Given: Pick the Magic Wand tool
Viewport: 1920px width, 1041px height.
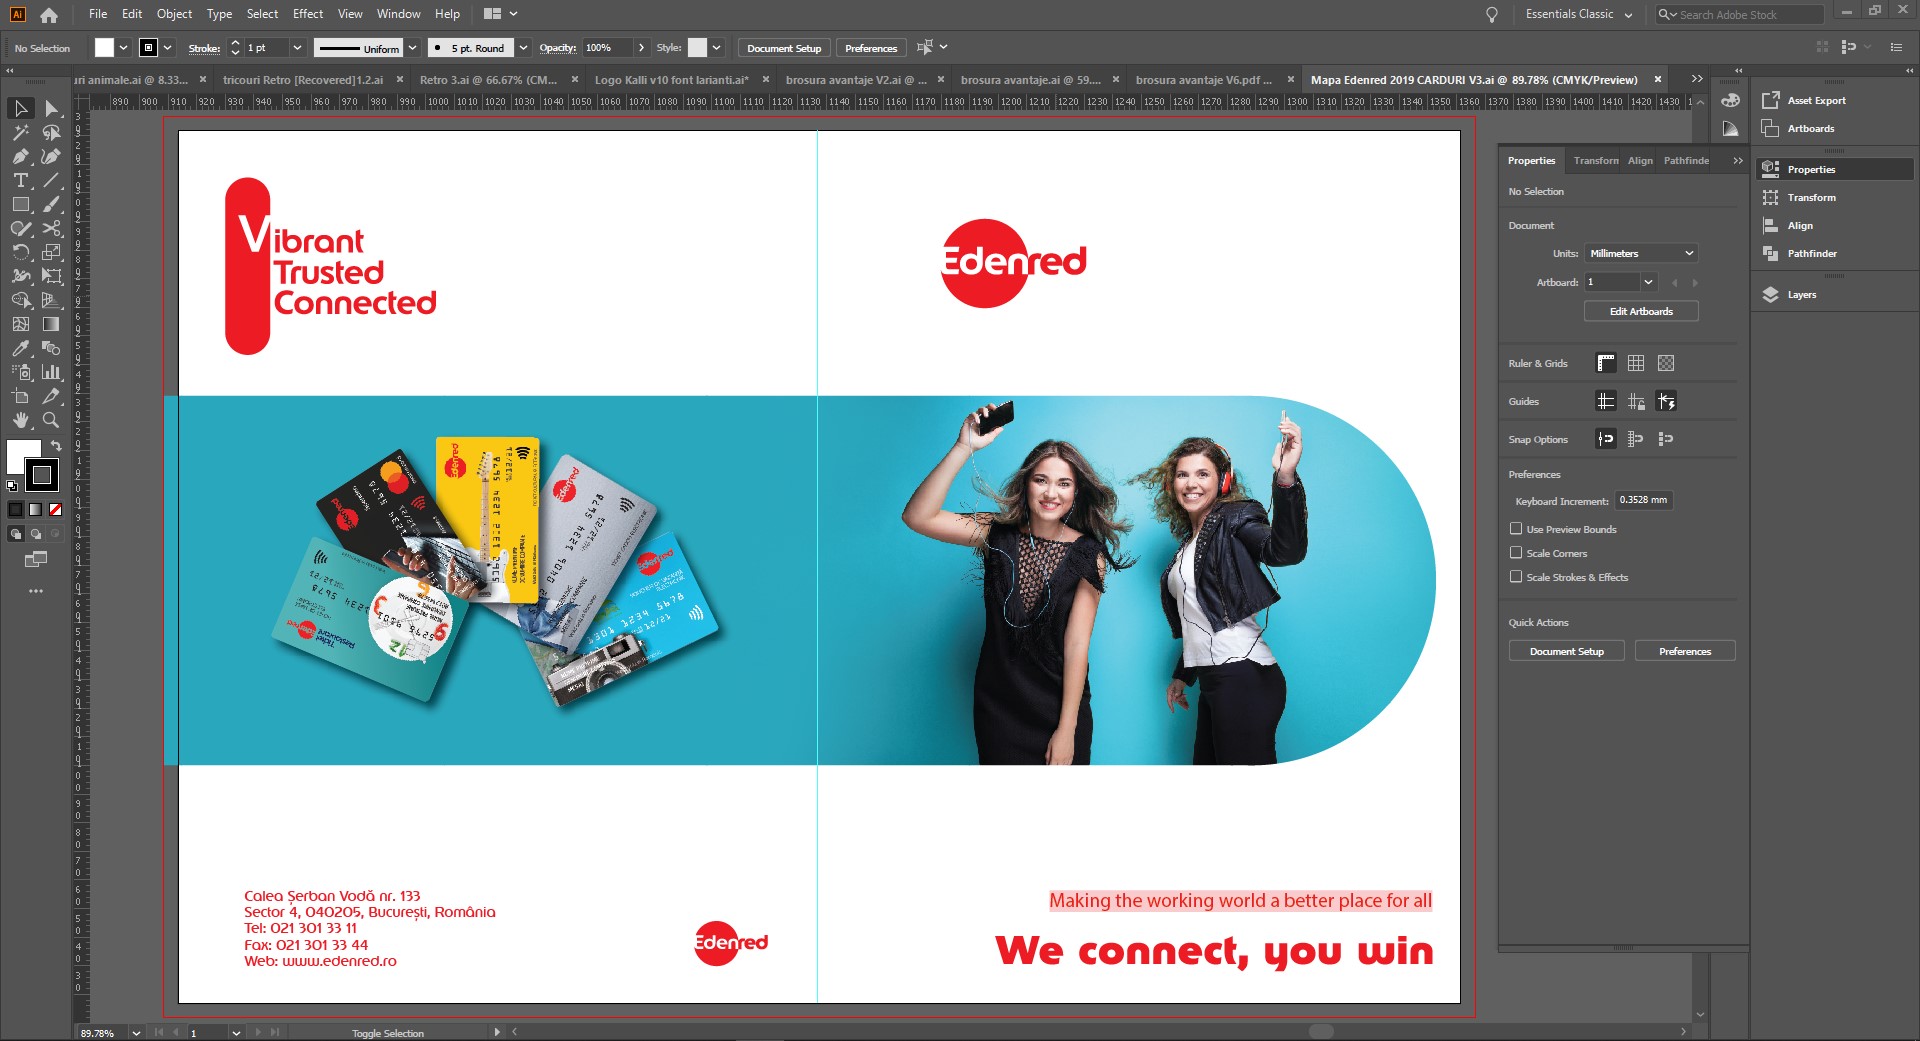Looking at the screenshot, I should 20,132.
